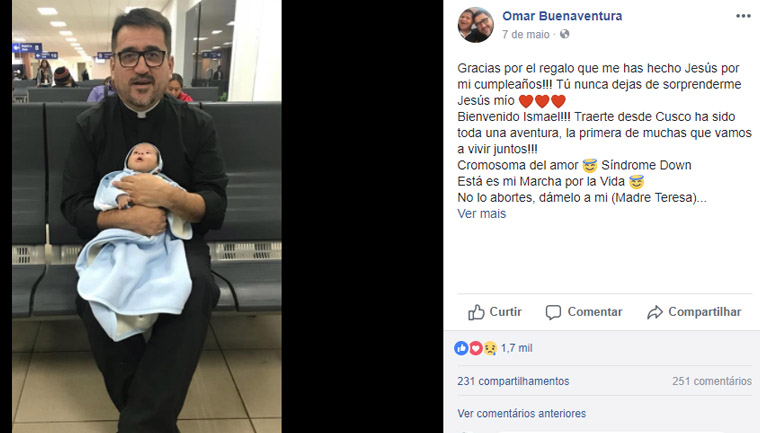
Task: Click the thumbs-up icon beside Curtir
Action: pos(476,312)
